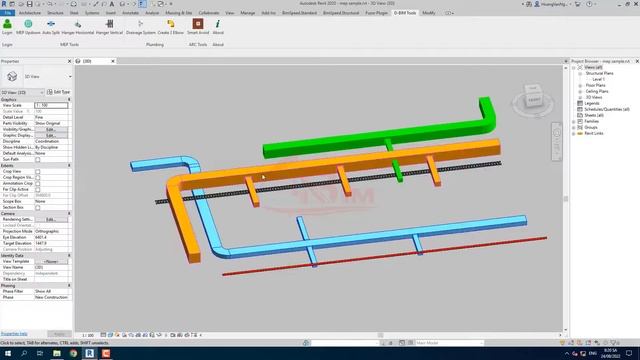640x360 pixels.
Task: Click the view scale 1:100 control
Action: [x=88, y=336]
